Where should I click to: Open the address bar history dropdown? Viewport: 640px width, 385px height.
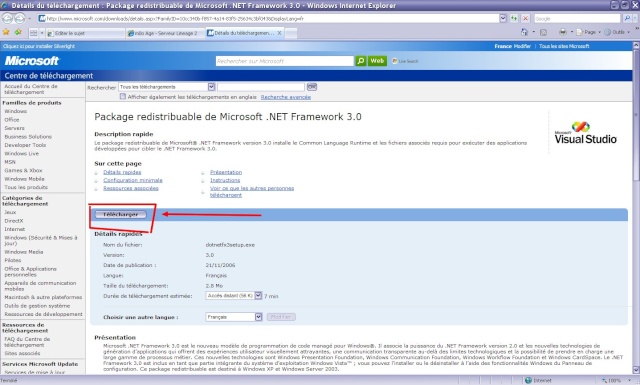point(503,18)
